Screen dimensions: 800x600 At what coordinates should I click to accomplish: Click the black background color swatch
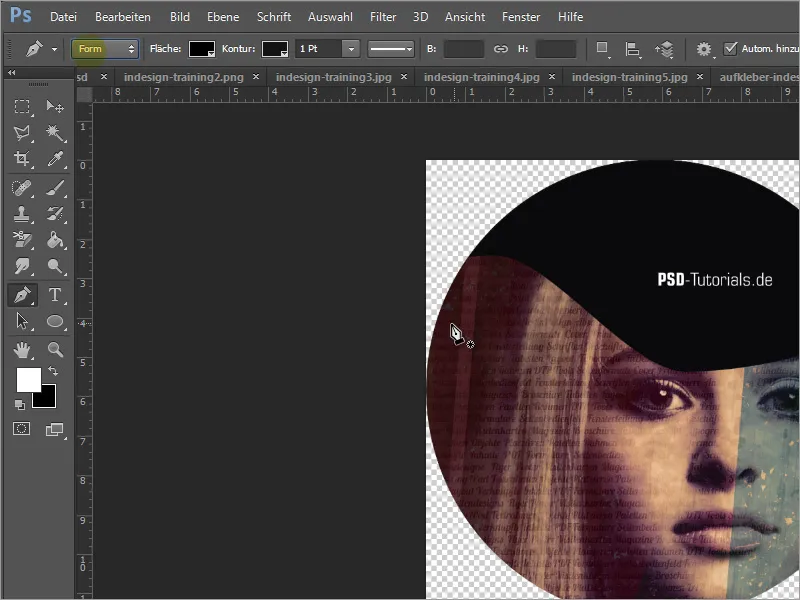click(47, 399)
